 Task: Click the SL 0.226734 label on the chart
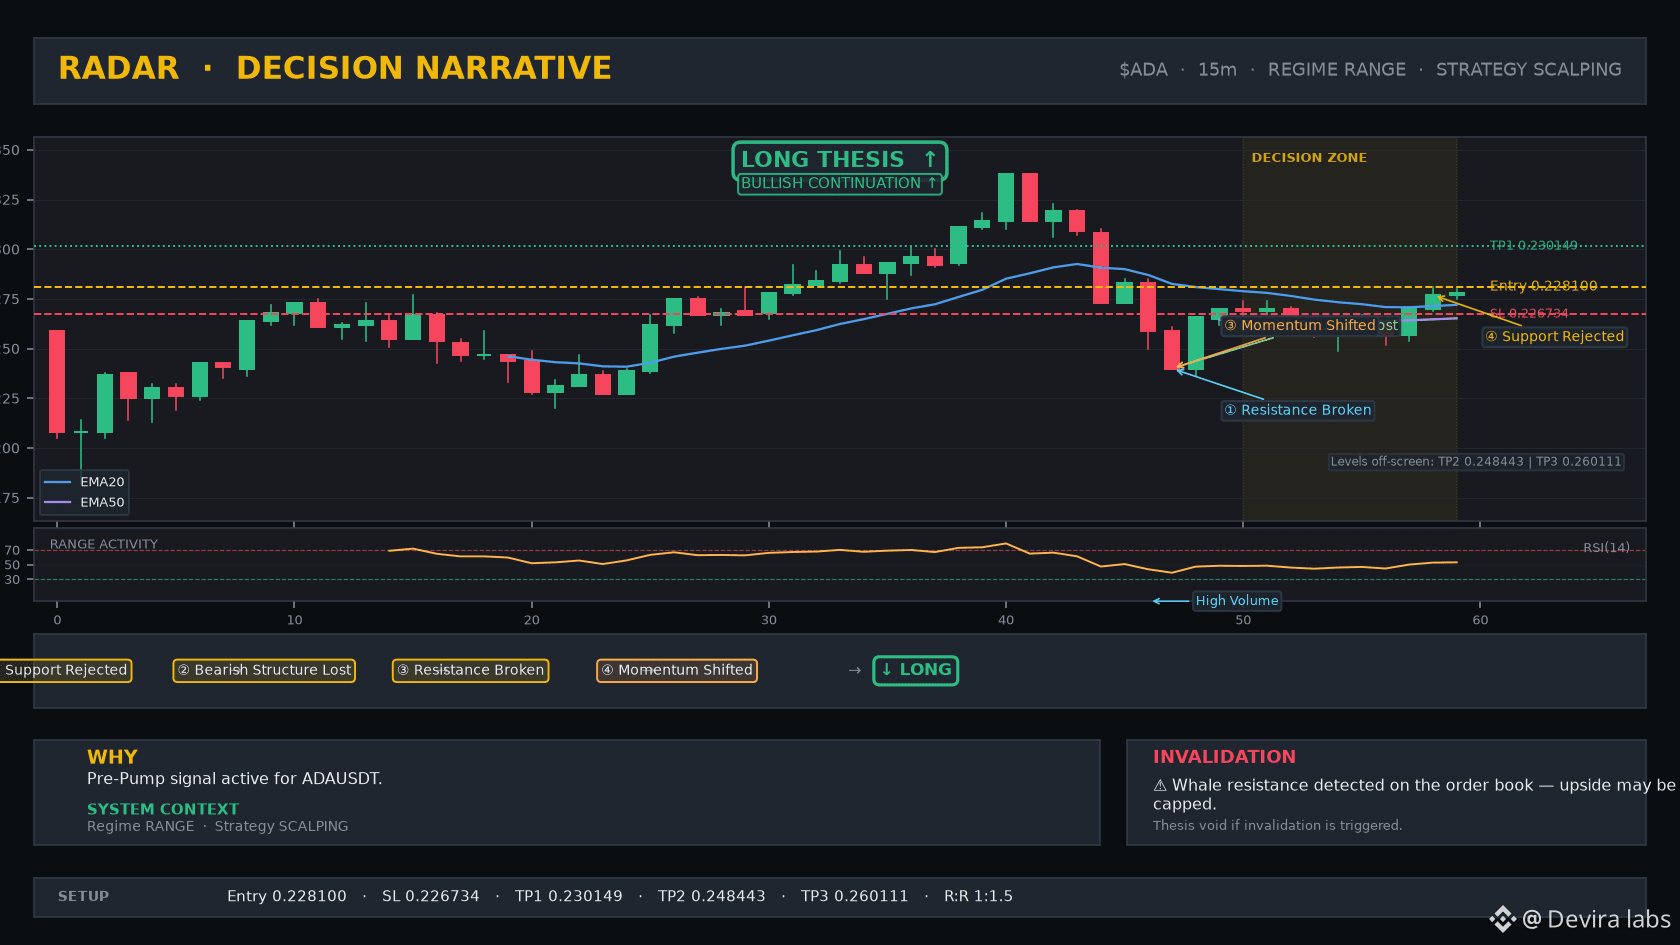1529,314
